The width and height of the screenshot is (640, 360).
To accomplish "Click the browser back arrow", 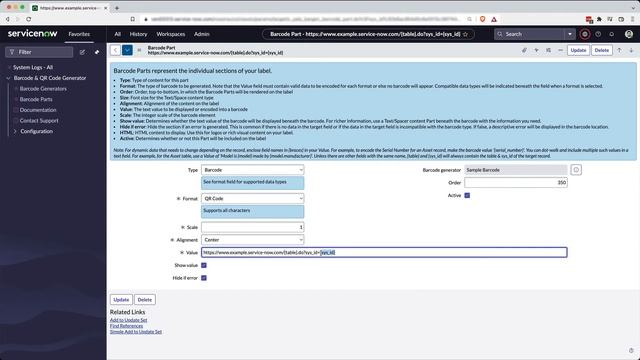I will click(7, 19).
